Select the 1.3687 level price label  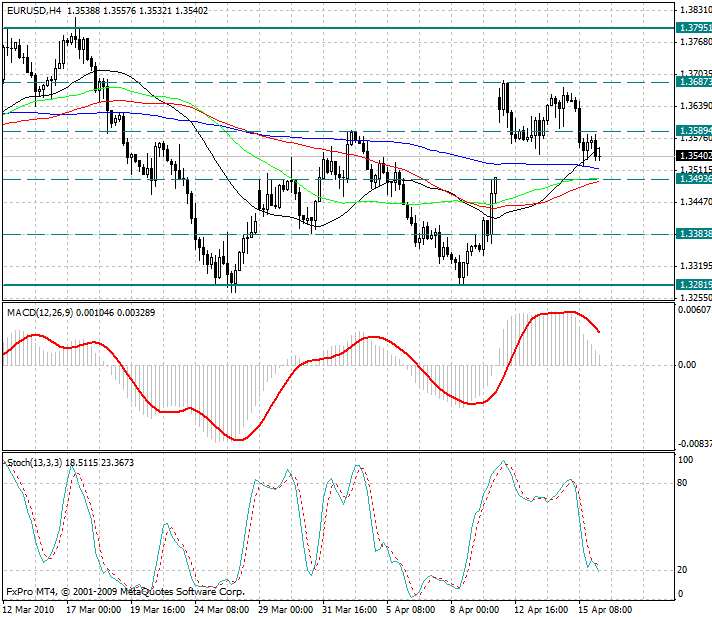click(694, 82)
